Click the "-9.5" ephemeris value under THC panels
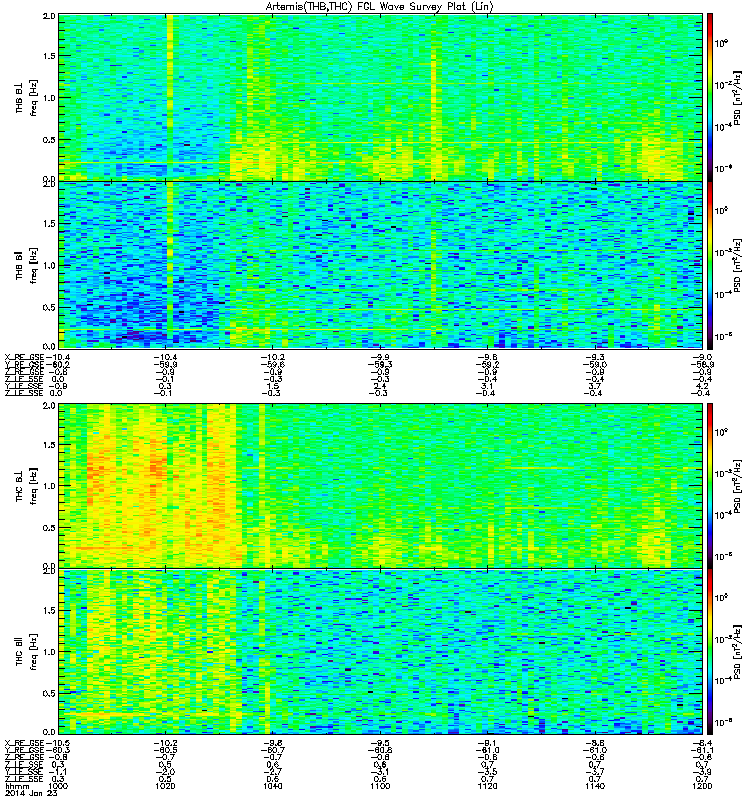 pos(380,743)
